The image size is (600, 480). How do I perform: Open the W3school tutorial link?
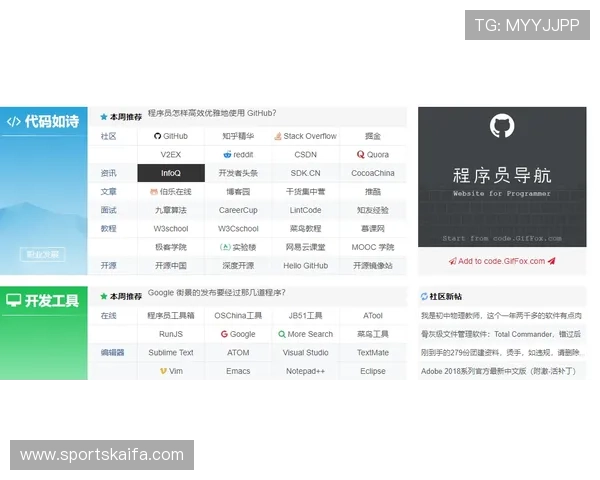pos(171,229)
